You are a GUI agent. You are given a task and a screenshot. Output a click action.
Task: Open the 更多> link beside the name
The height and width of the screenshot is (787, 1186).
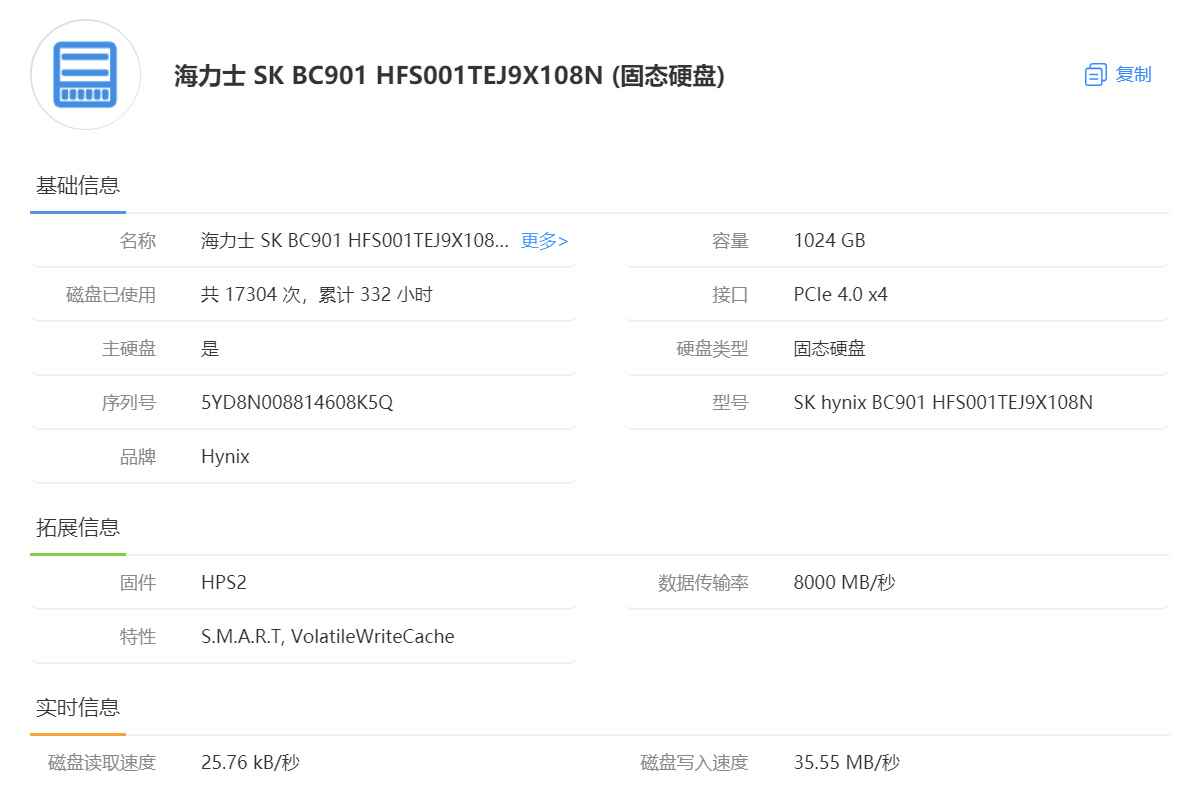click(544, 241)
